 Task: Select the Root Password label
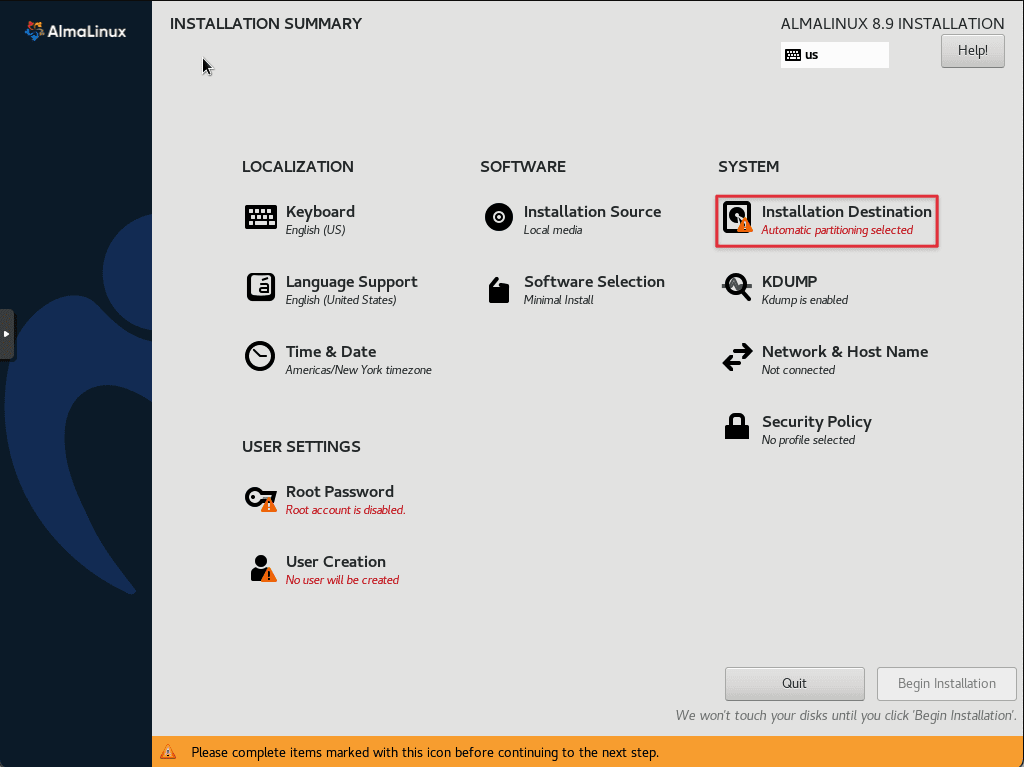point(339,492)
